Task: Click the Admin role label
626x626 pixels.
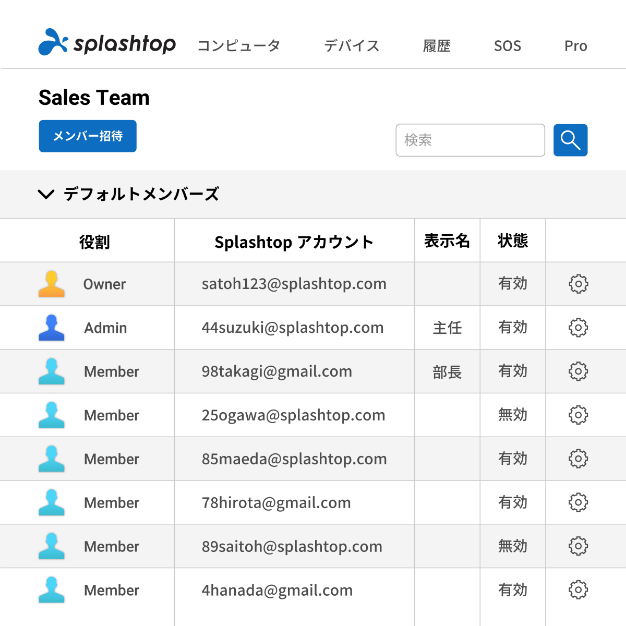Action: (105, 328)
